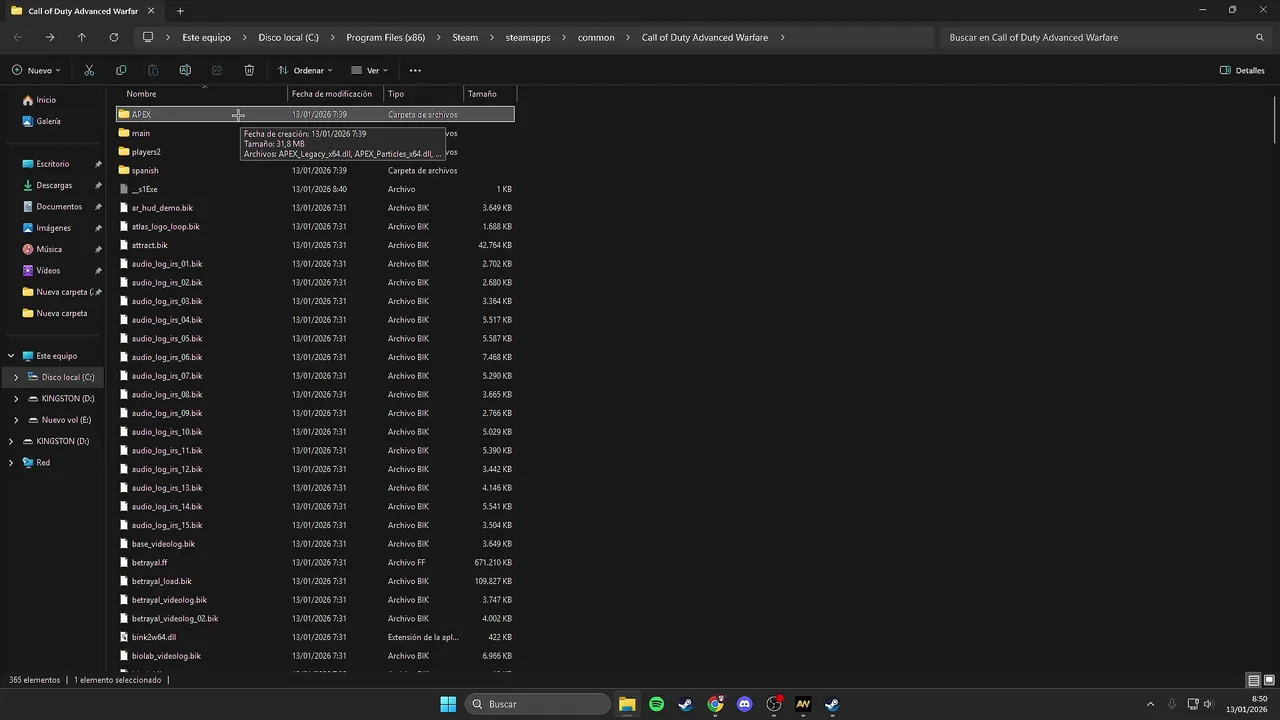
Task: Select the atlas_logo_loop.bik file
Action: coord(316,226)
